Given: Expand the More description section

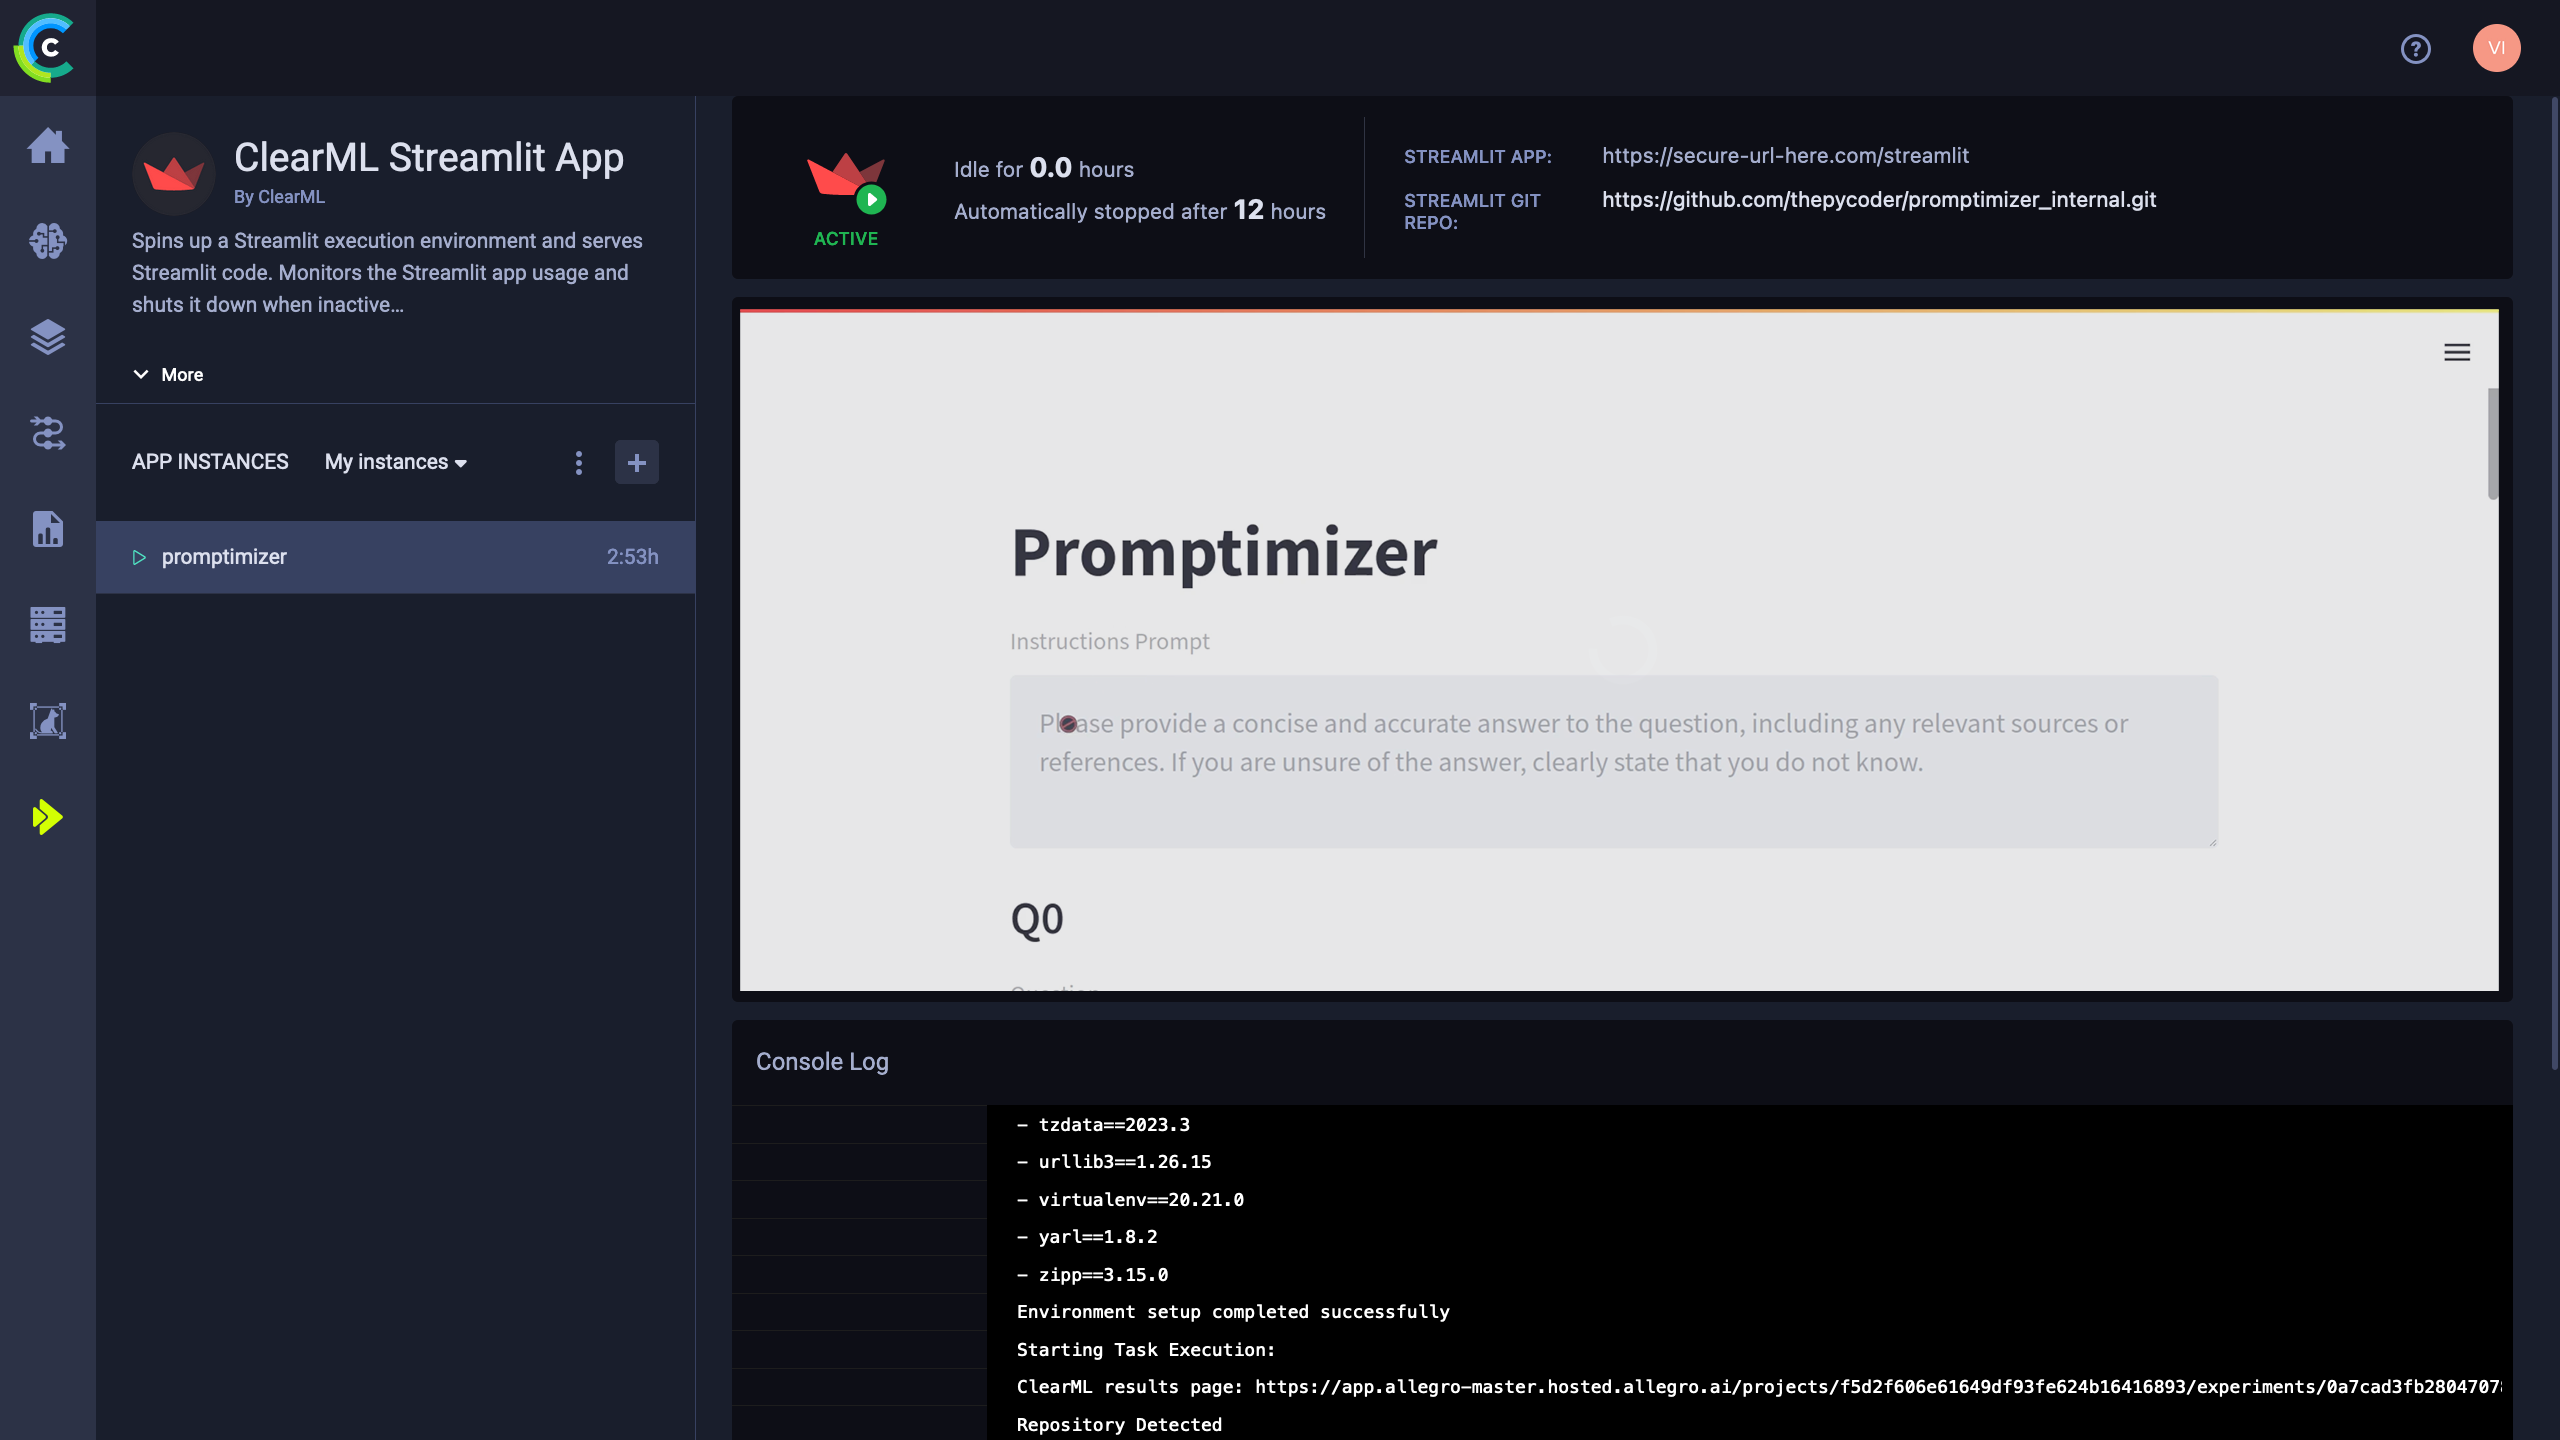Looking at the screenshot, I should [x=168, y=375].
